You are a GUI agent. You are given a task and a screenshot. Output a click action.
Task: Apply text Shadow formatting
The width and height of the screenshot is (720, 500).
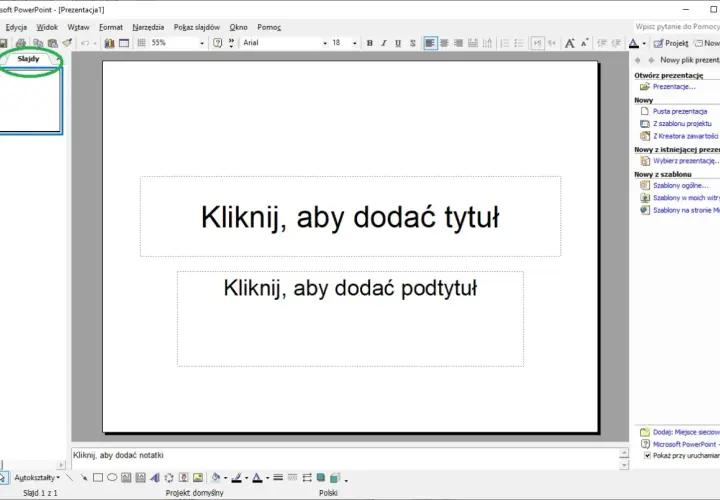413,43
